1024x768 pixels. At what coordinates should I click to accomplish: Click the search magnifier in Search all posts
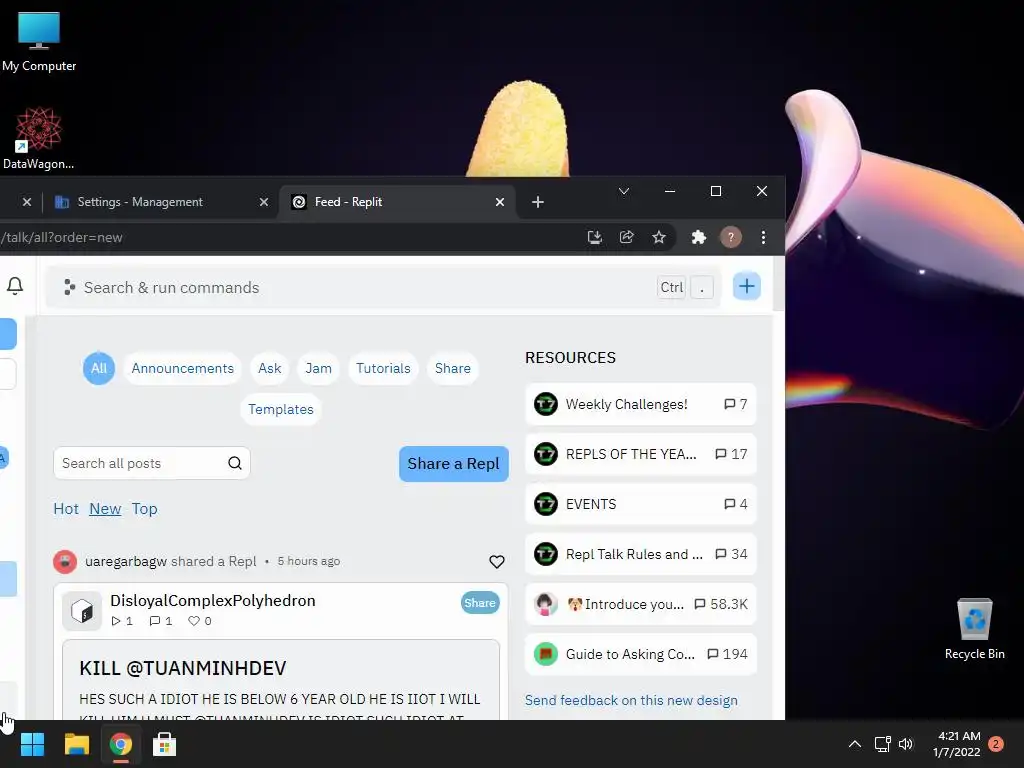click(x=235, y=463)
